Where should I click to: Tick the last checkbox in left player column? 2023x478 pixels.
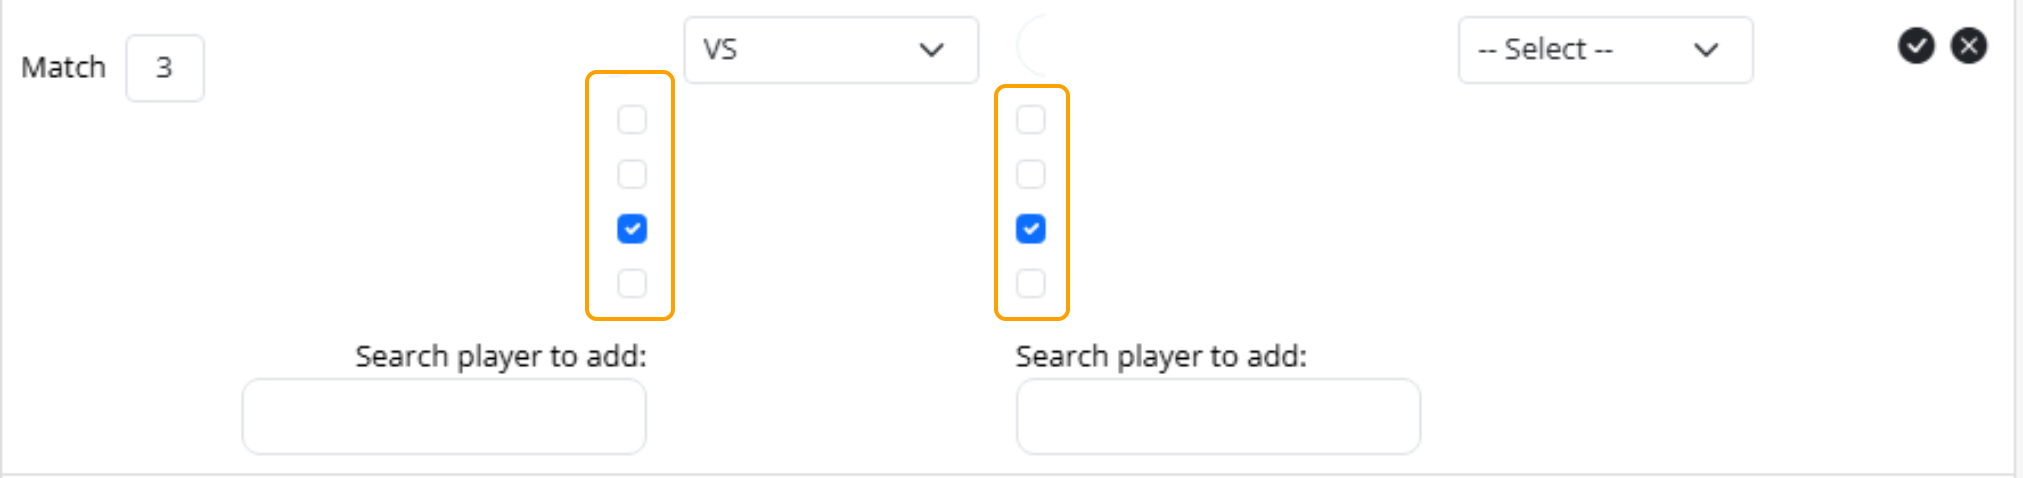pyautogui.click(x=632, y=283)
